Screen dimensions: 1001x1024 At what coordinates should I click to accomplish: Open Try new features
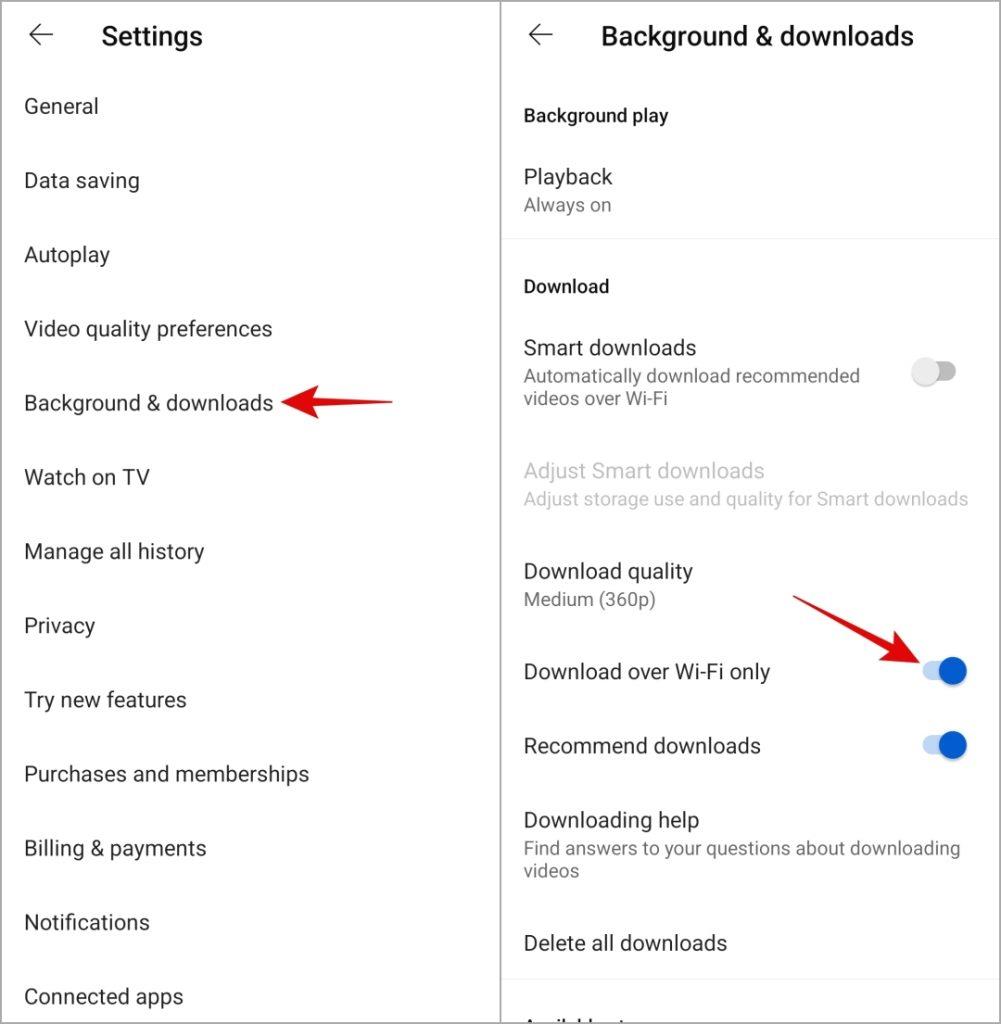250,699
